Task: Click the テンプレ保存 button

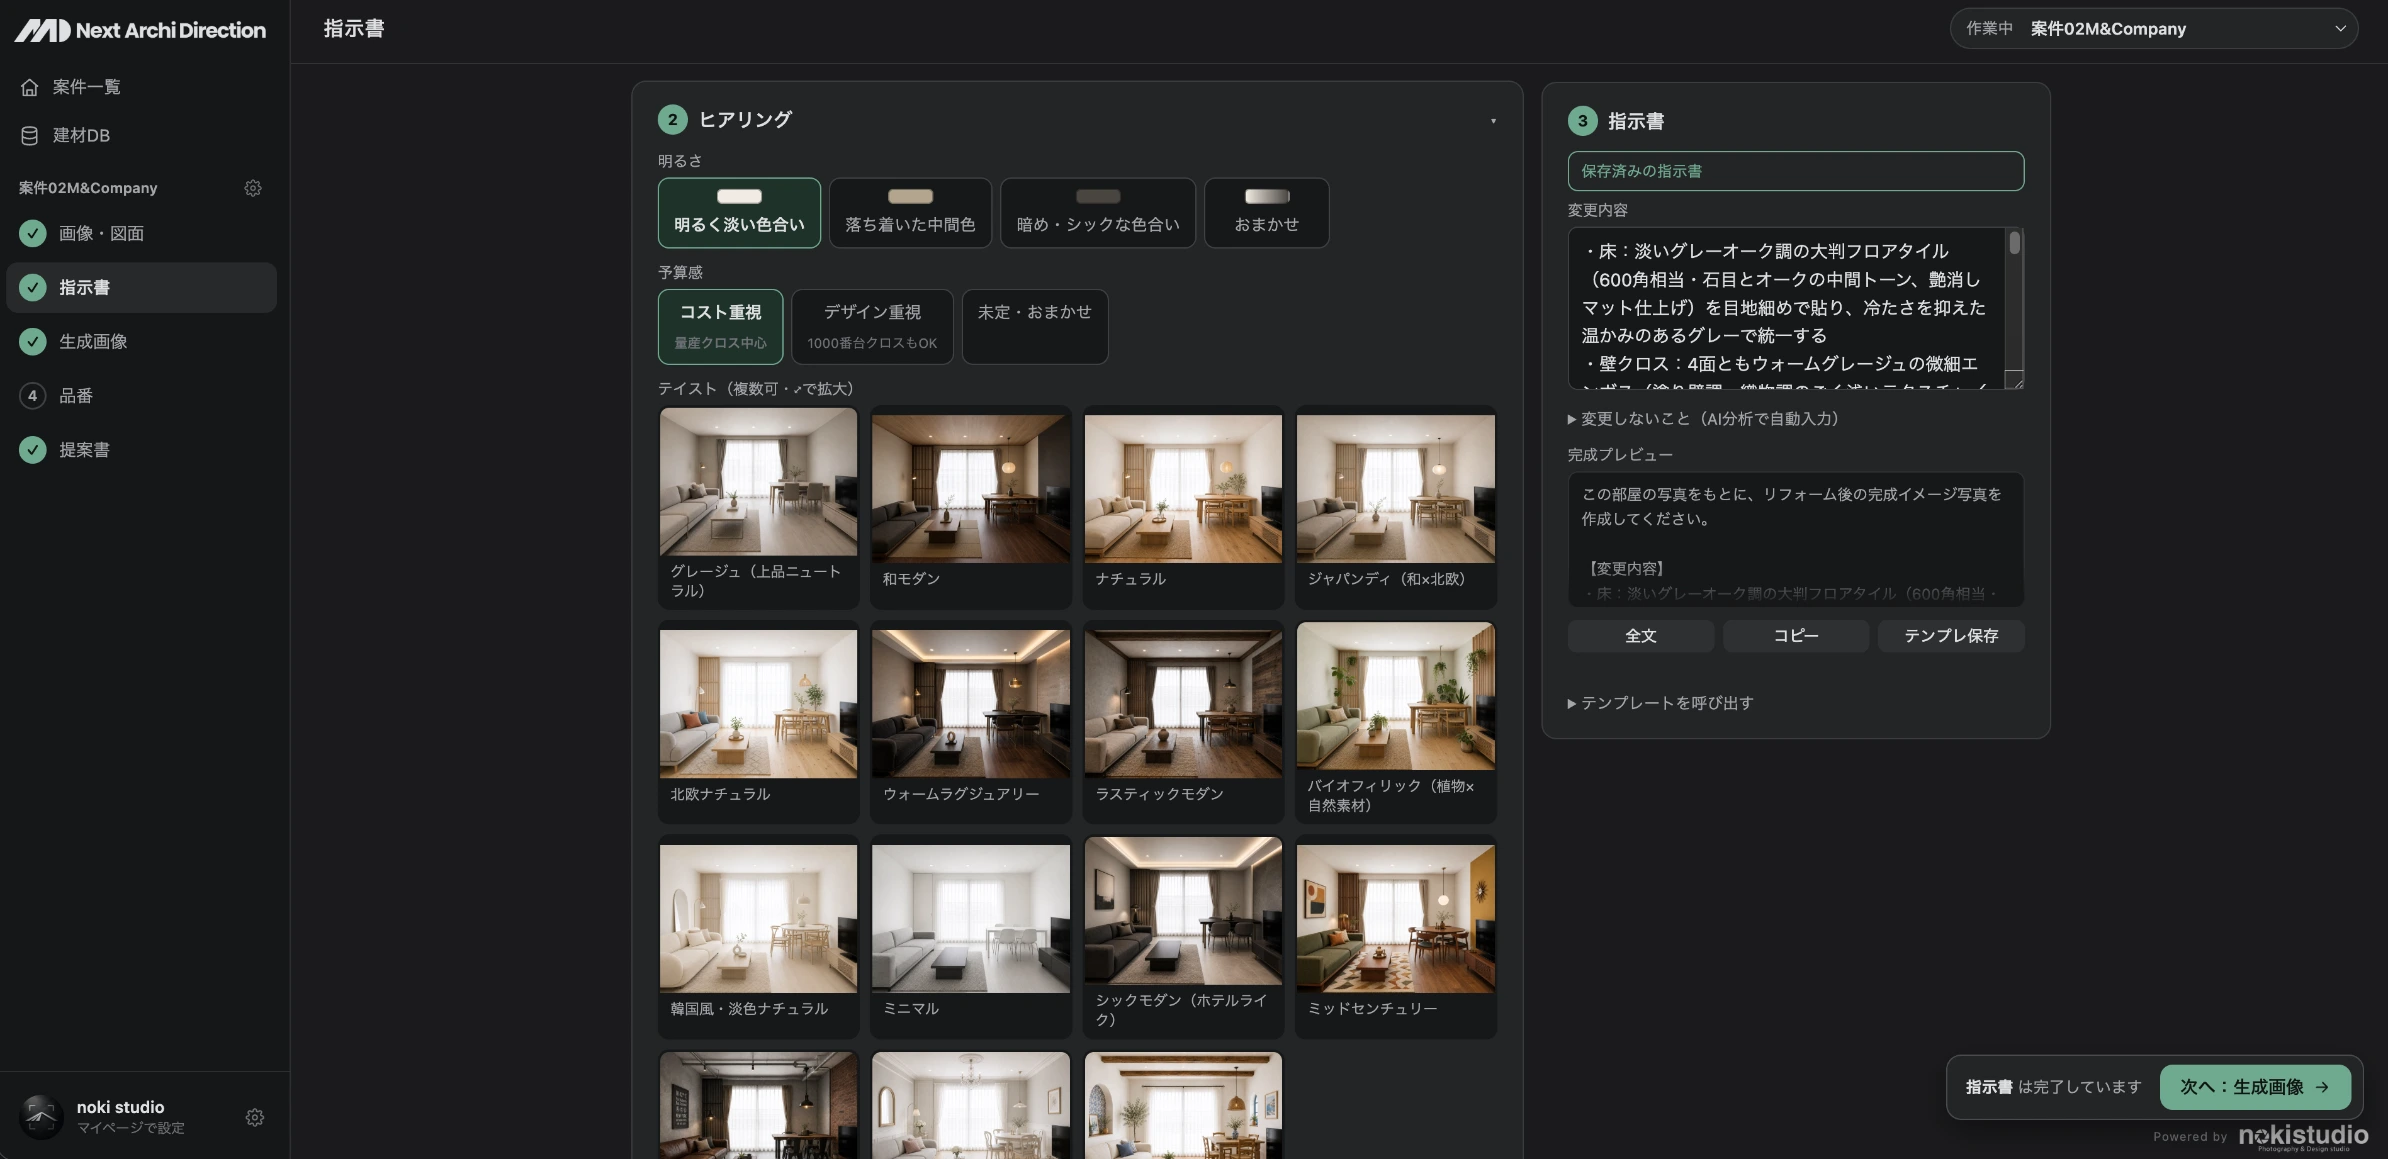Action: click(1951, 636)
